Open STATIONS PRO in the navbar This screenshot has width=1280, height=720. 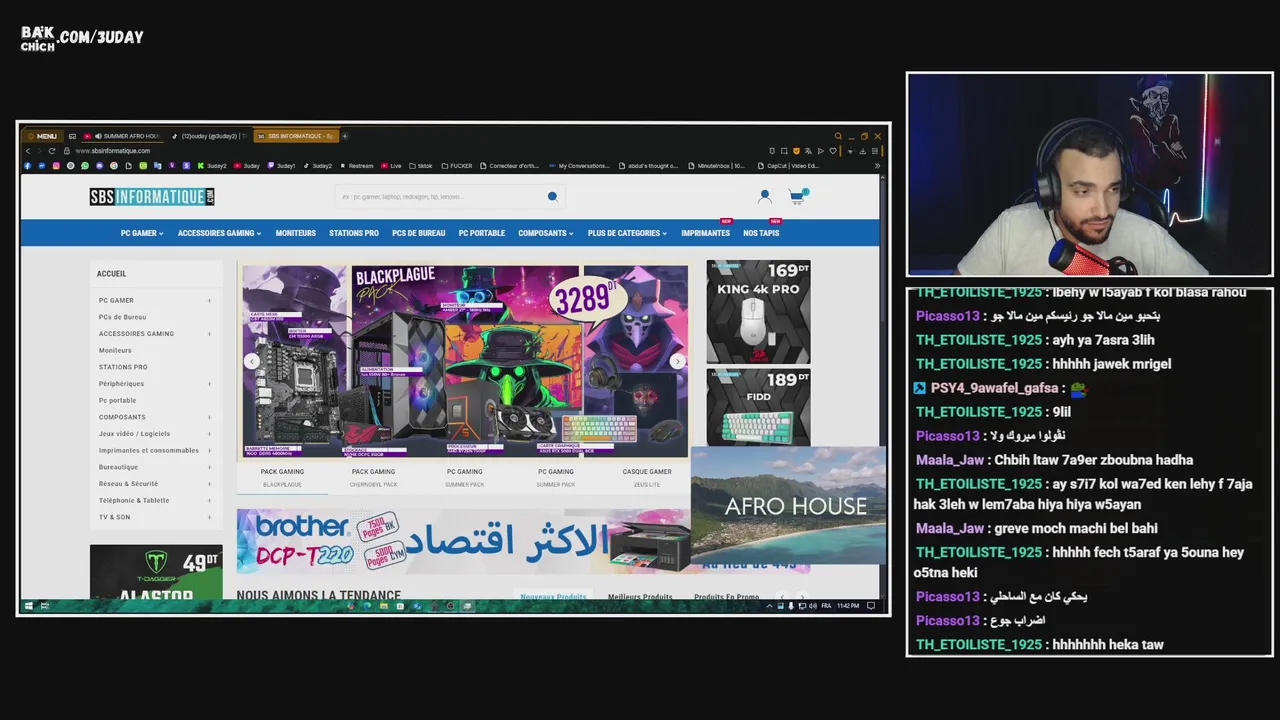coord(354,233)
